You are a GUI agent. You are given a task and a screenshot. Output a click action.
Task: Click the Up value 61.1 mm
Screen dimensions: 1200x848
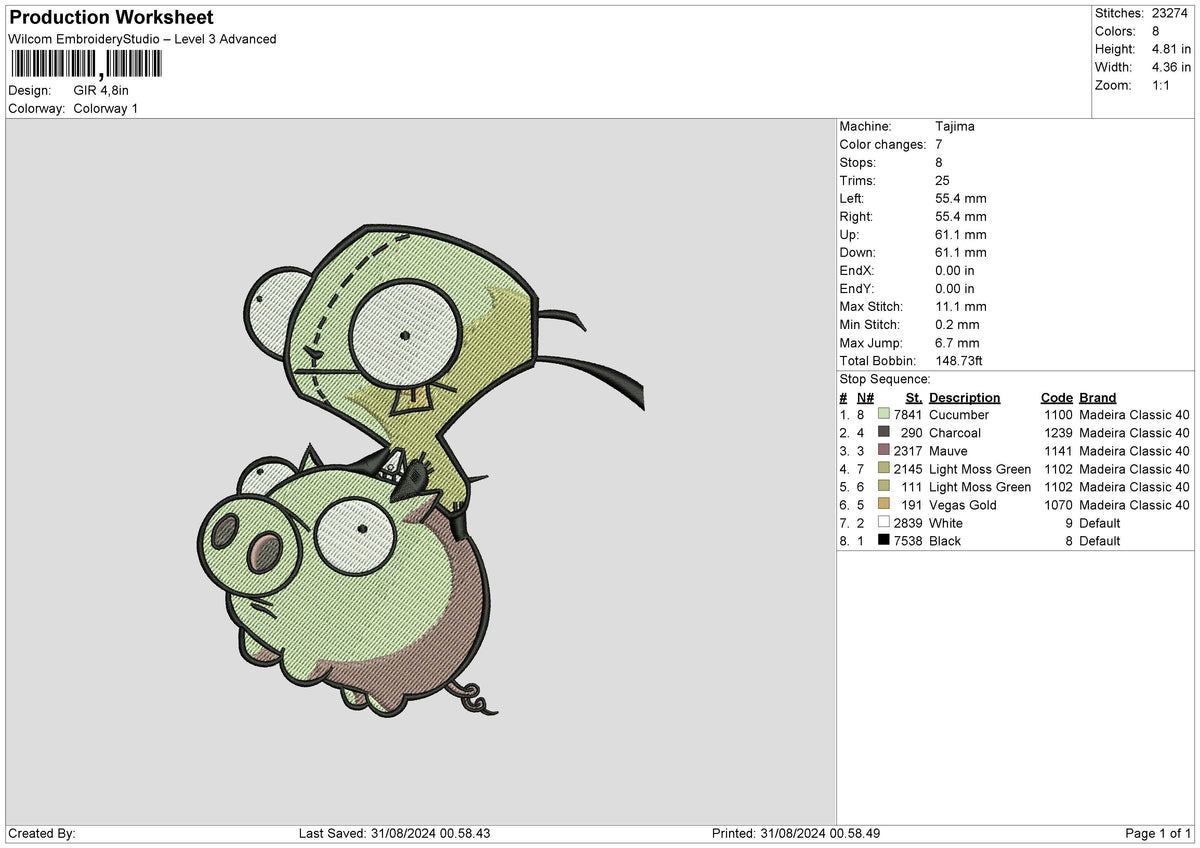(x=961, y=234)
